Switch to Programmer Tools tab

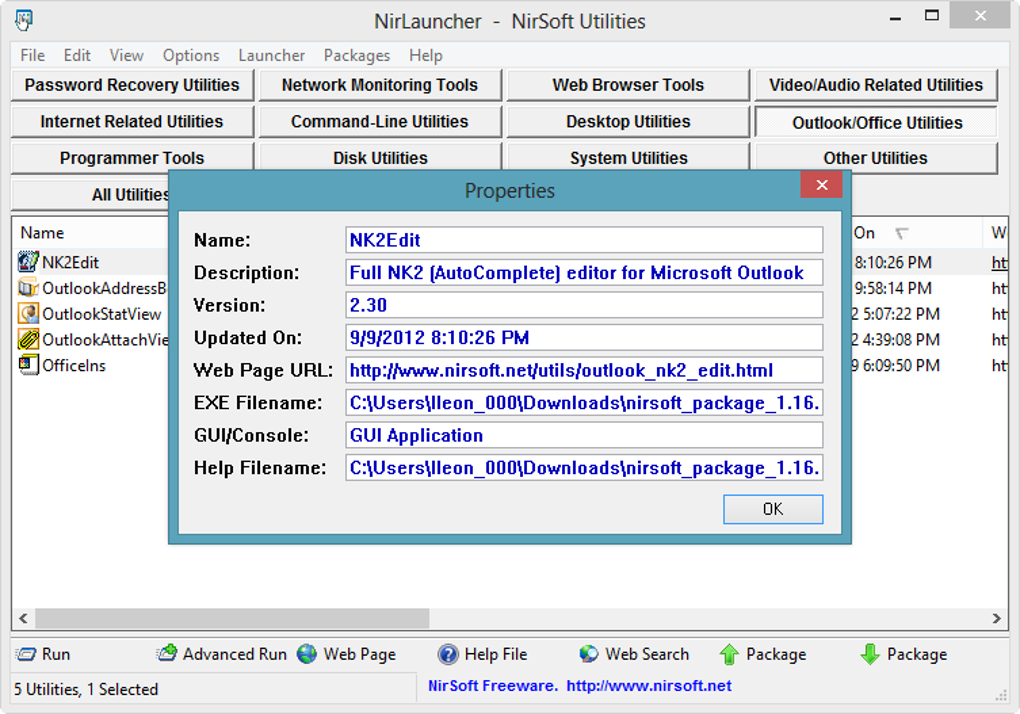click(132, 158)
